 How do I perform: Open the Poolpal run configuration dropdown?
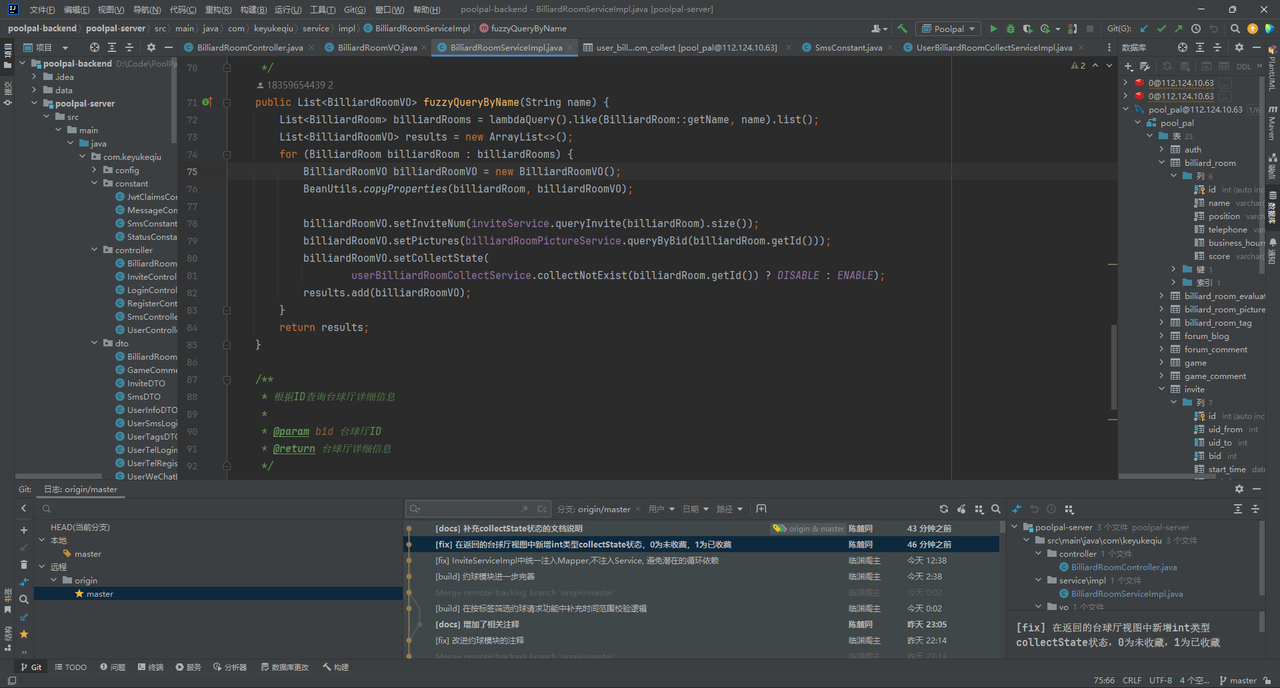[948, 29]
